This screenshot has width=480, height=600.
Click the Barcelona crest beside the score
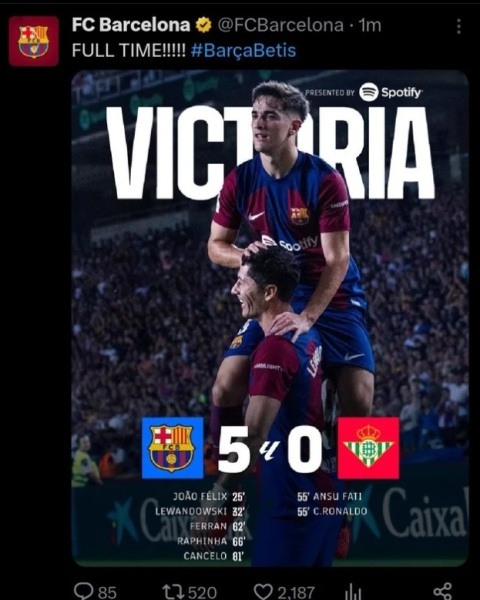[x=172, y=448]
